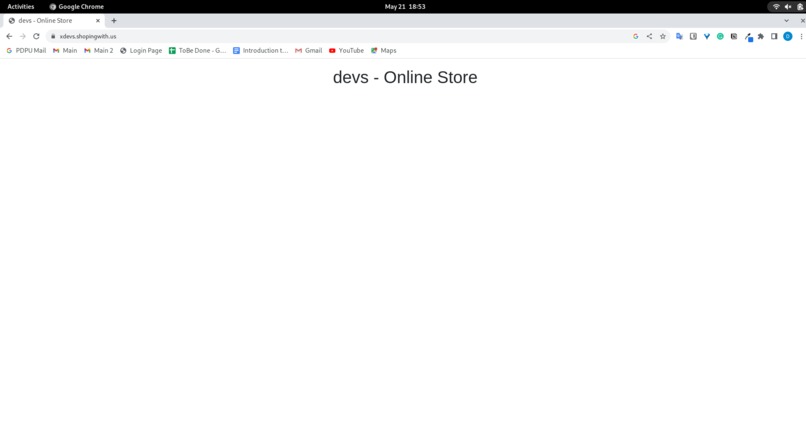The height and width of the screenshot is (426, 806).
Task: Click the address bar URL xdevs.shopingwith.us
Action: [x=88, y=36]
